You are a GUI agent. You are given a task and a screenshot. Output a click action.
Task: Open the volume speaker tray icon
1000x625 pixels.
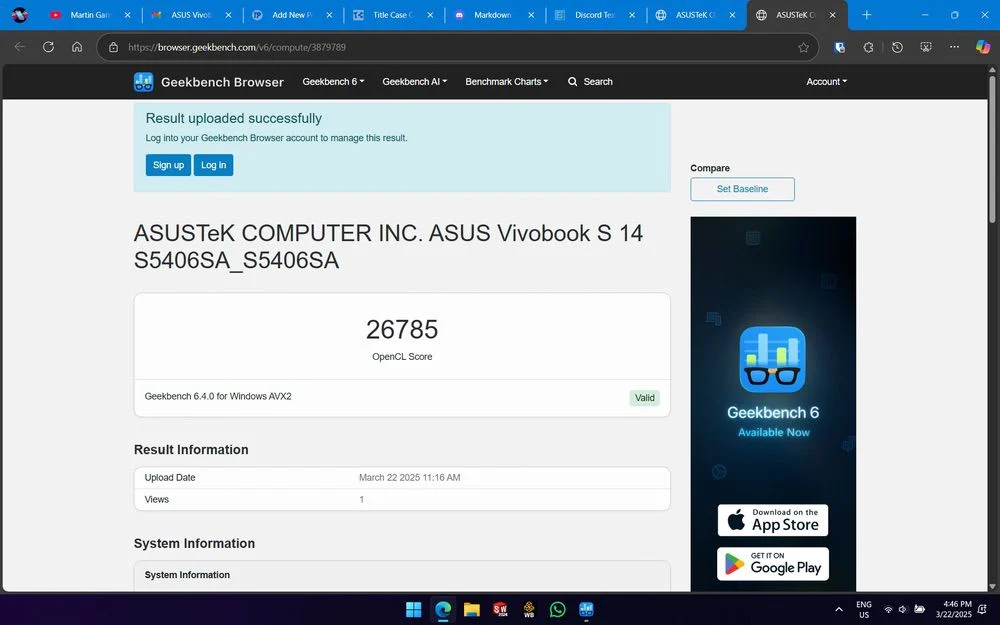(902, 610)
